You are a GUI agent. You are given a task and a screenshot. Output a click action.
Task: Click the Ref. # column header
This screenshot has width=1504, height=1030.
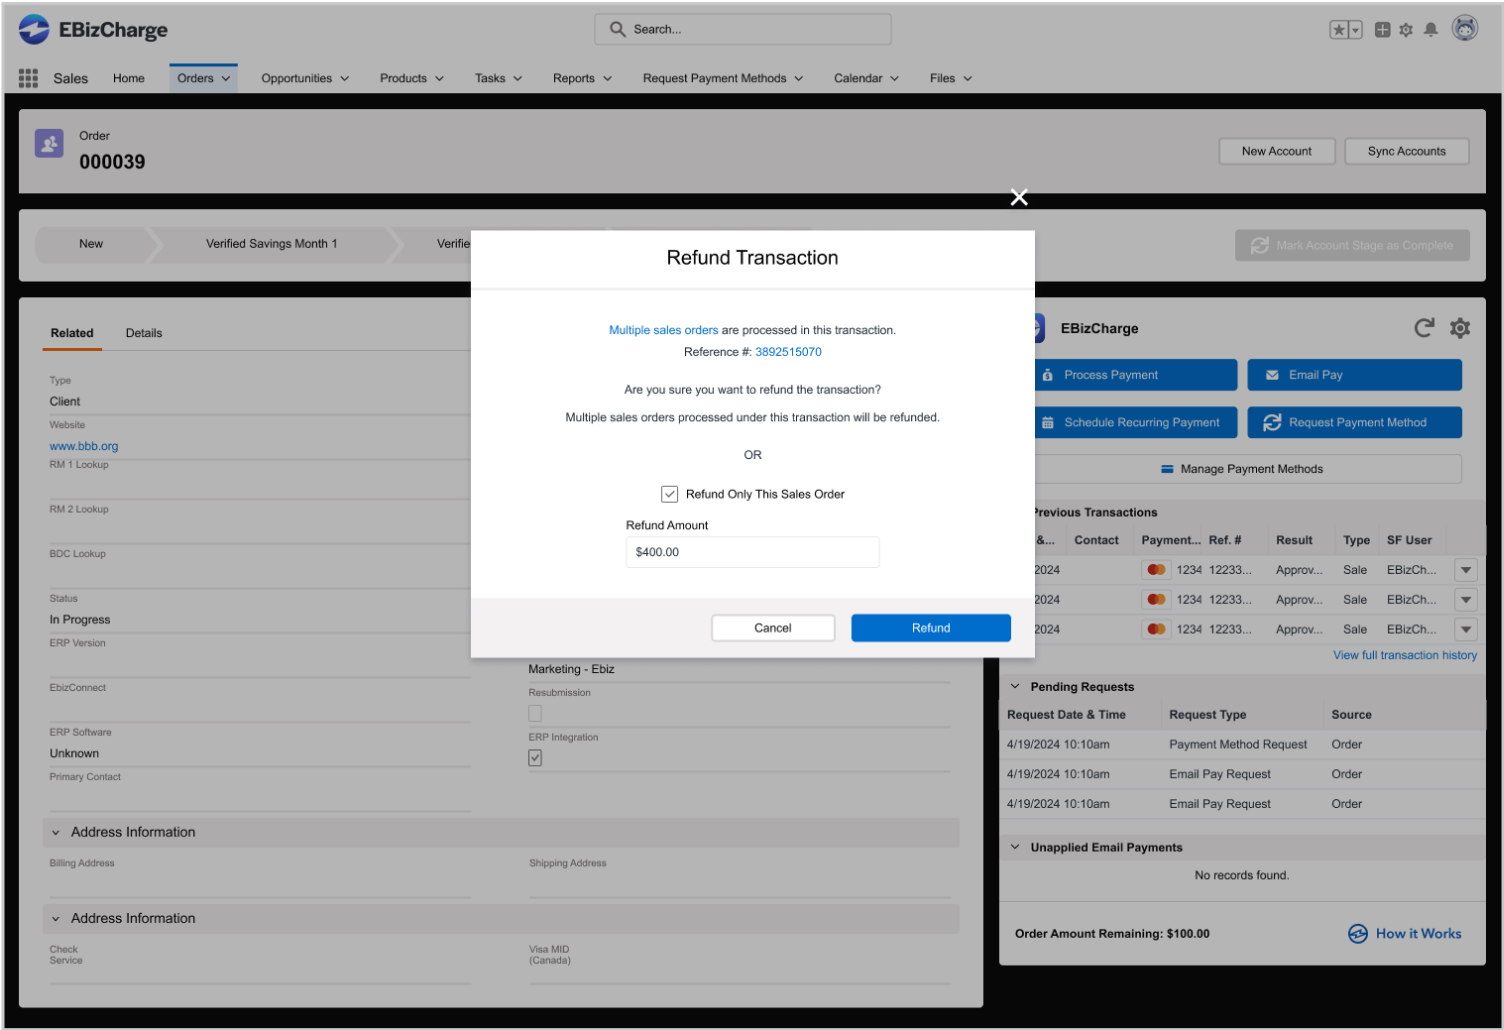(x=1225, y=540)
